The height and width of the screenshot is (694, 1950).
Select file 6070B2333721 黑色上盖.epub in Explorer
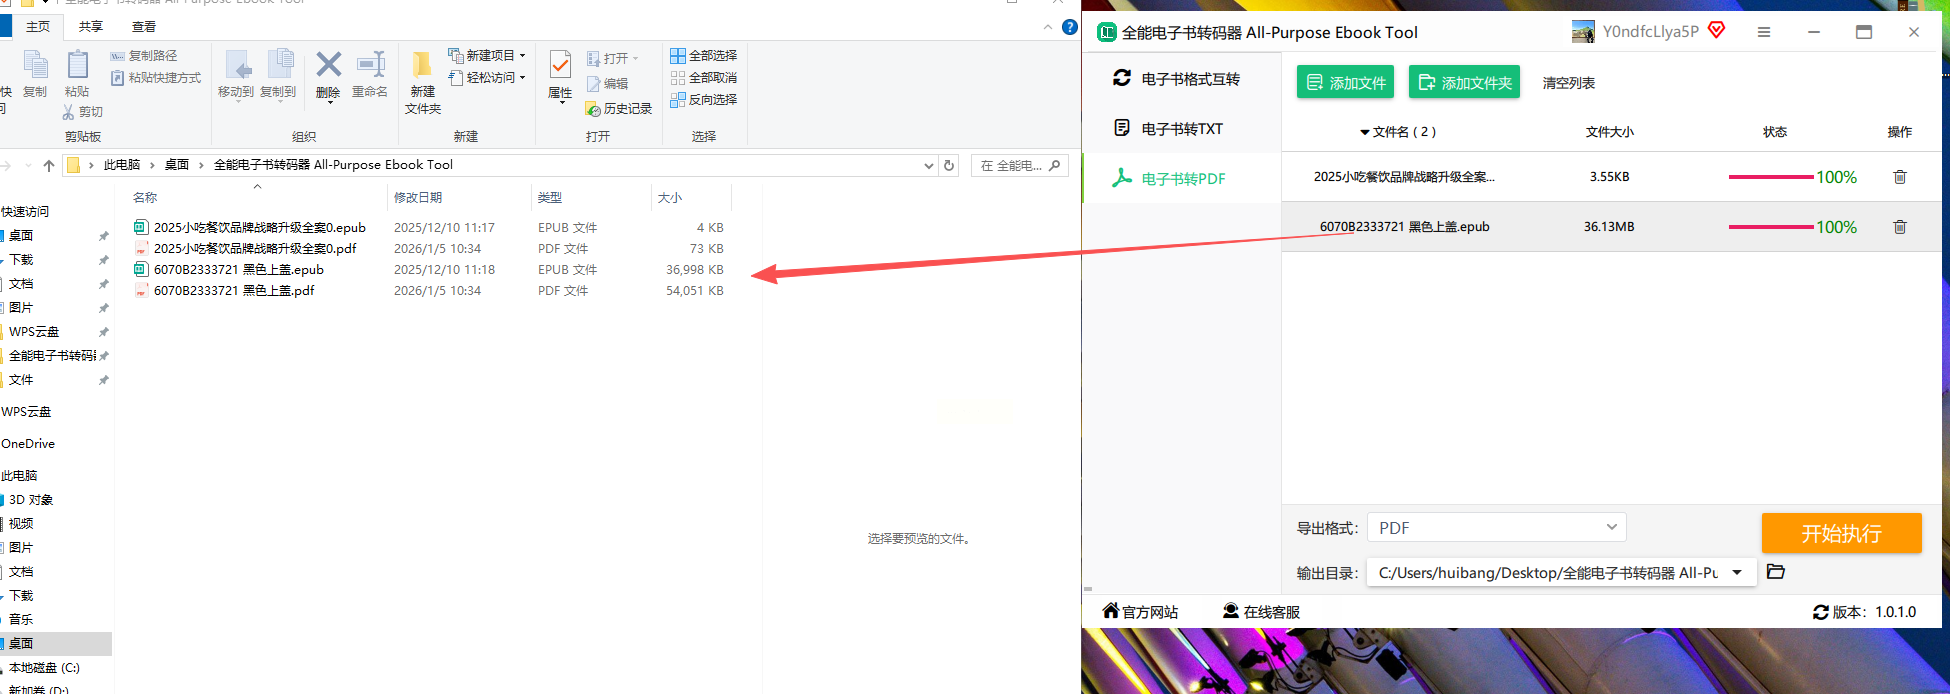click(229, 270)
